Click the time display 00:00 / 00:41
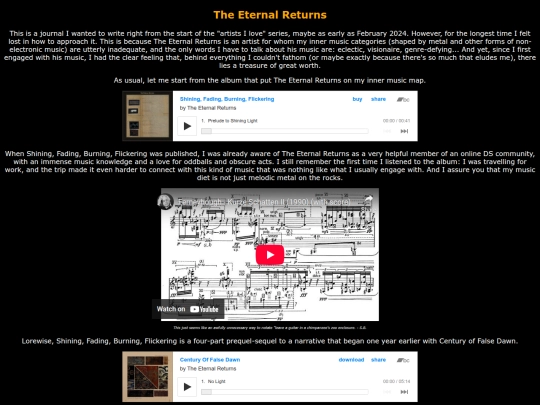Screen dimensions: 540x405 tap(396, 121)
